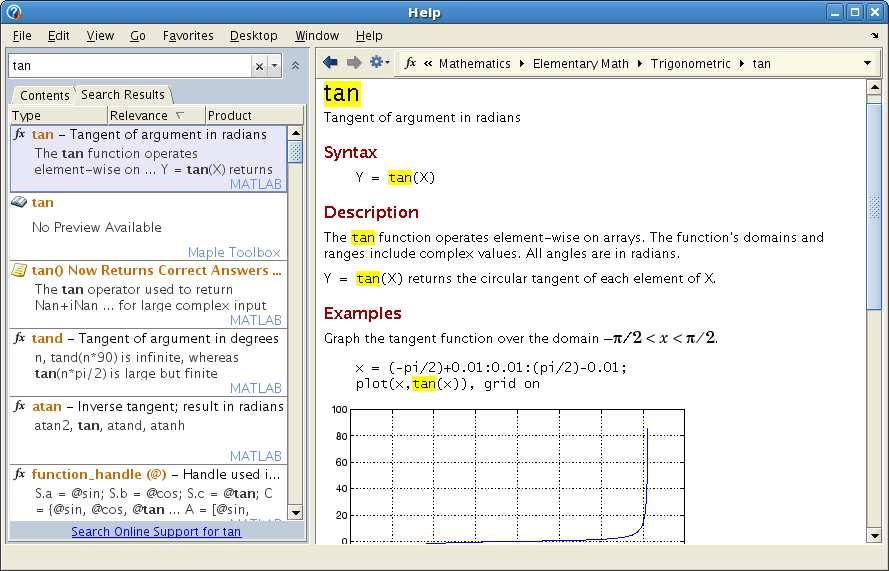
Task: Open search history dropdown arrow
Action: point(274,66)
